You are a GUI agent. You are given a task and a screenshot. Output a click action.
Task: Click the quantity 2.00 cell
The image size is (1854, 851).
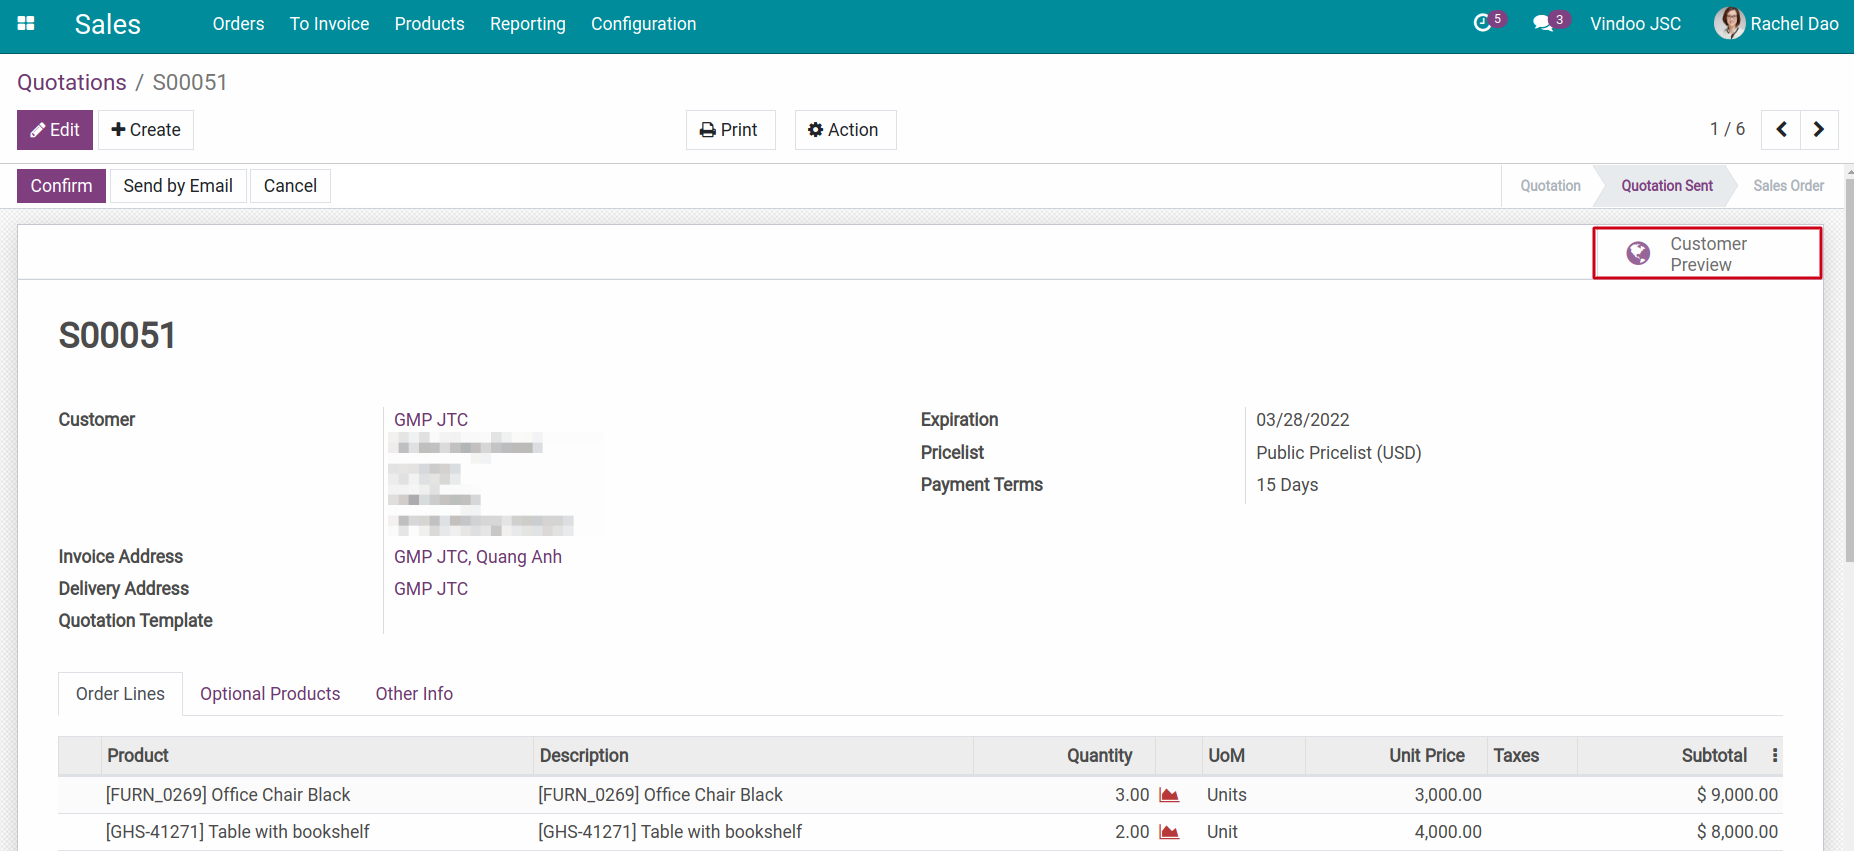(x=1064, y=832)
